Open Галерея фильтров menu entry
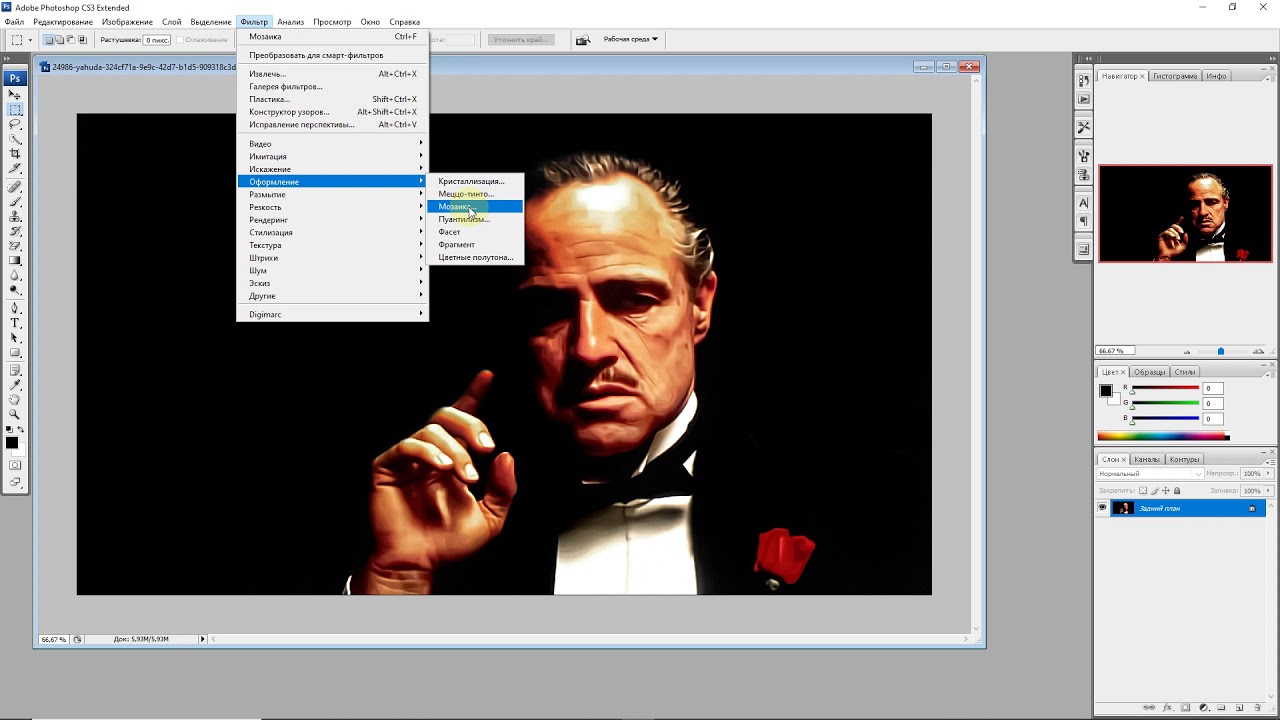This screenshot has width=1280, height=720. pos(333,86)
